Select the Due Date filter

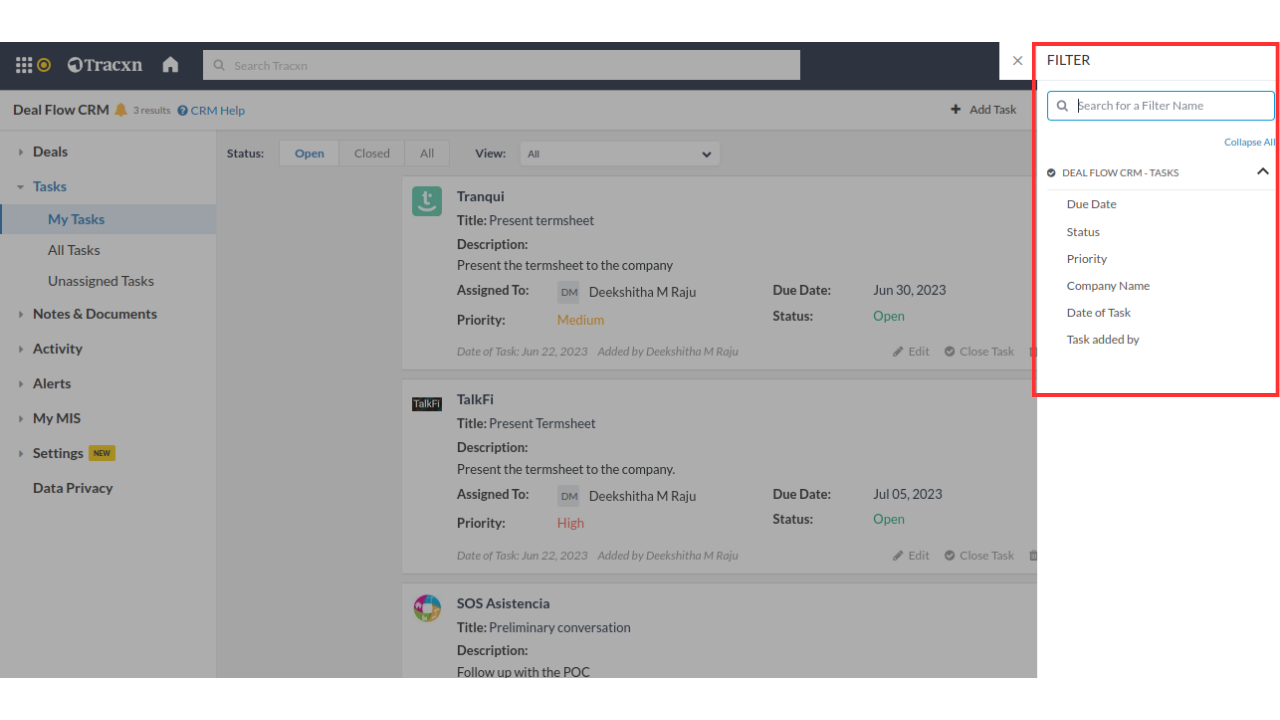tap(1091, 204)
